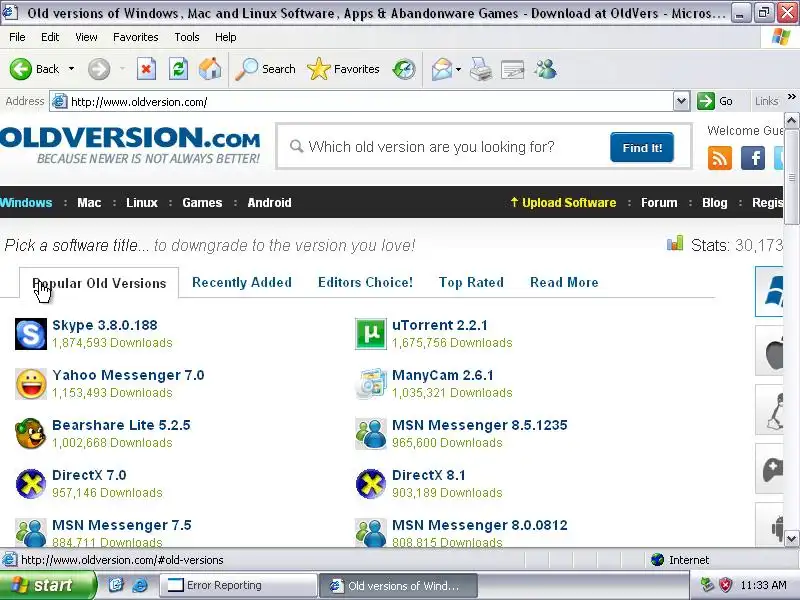This screenshot has height=600, width=800.
Task: Open the Yahoo Messenger 7.0 link
Action: tap(128, 375)
